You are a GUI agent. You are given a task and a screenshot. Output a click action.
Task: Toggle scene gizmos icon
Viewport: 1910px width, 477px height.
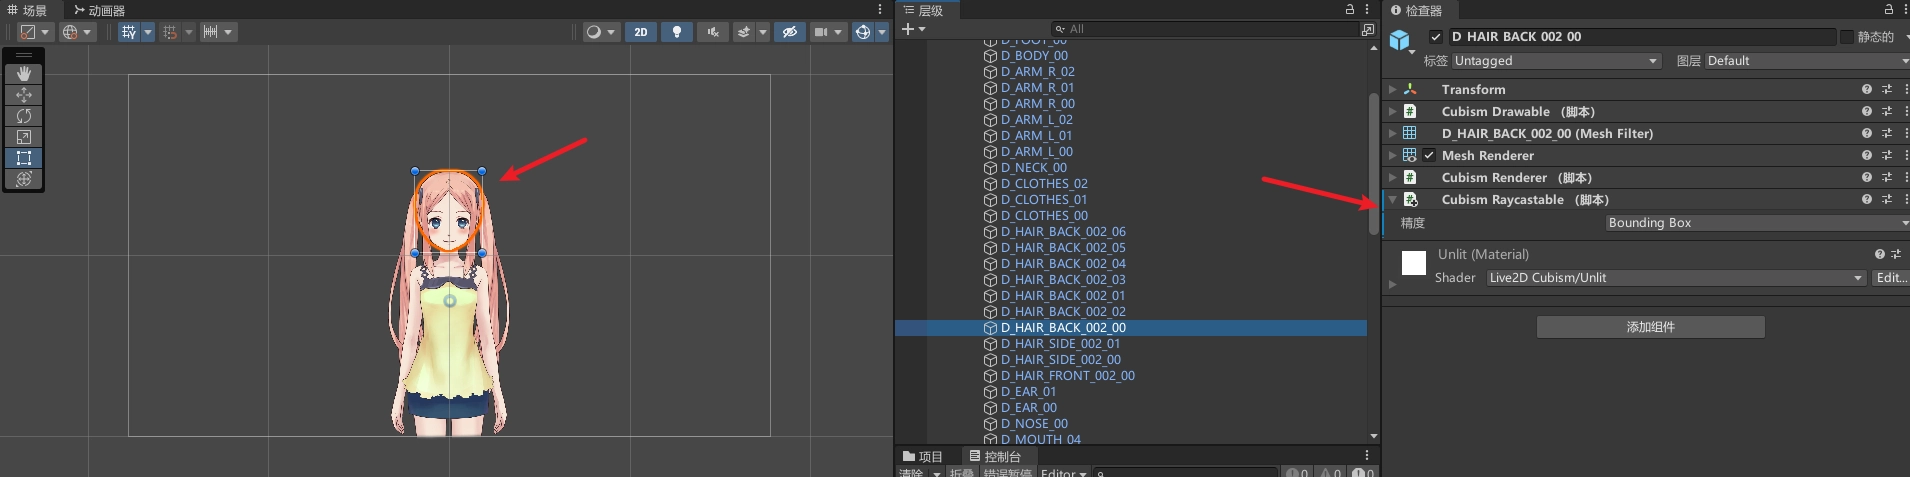[x=863, y=32]
